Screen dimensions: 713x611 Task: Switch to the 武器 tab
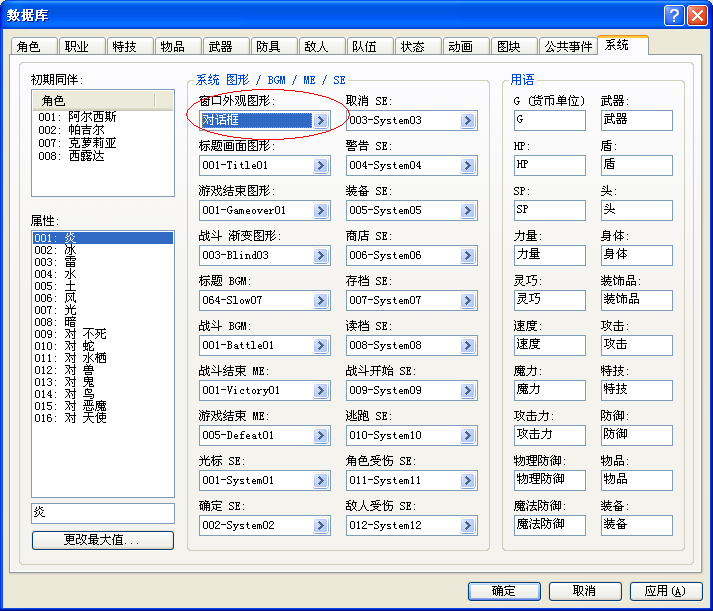pyautogui.click(x=226, y=46)
